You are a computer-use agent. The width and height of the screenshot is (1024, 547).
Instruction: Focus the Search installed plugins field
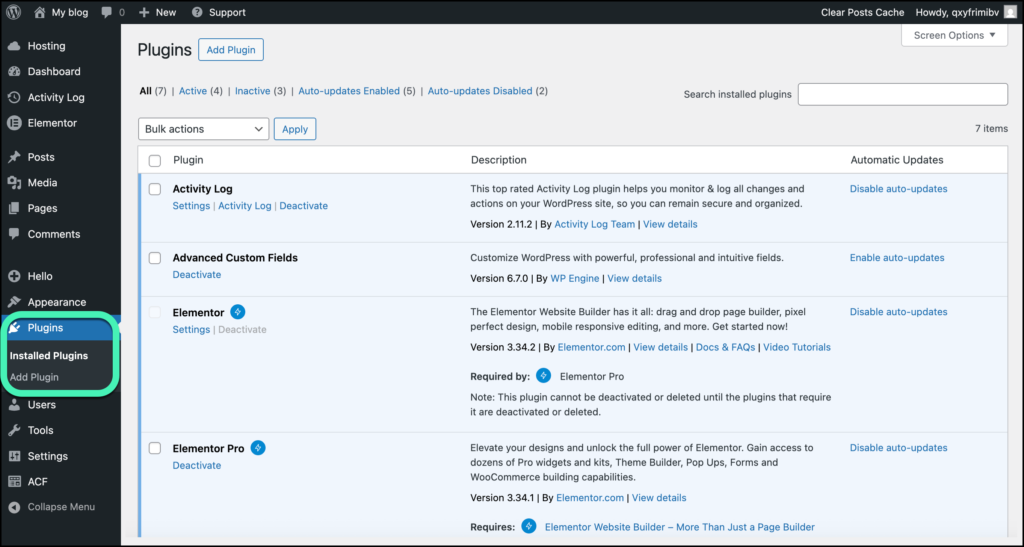pyautogui.click(x=902, y=94)
